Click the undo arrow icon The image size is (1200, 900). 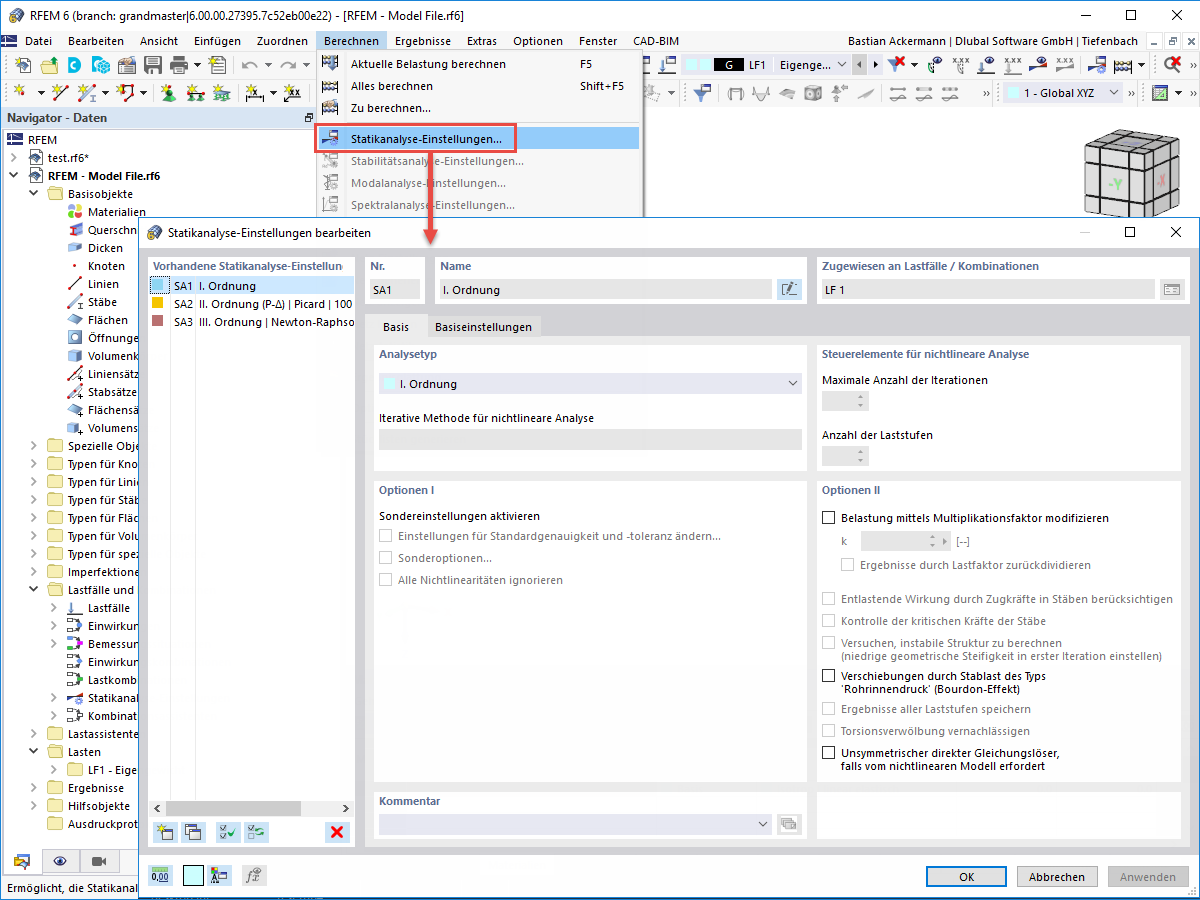click(x=250, y=64)
